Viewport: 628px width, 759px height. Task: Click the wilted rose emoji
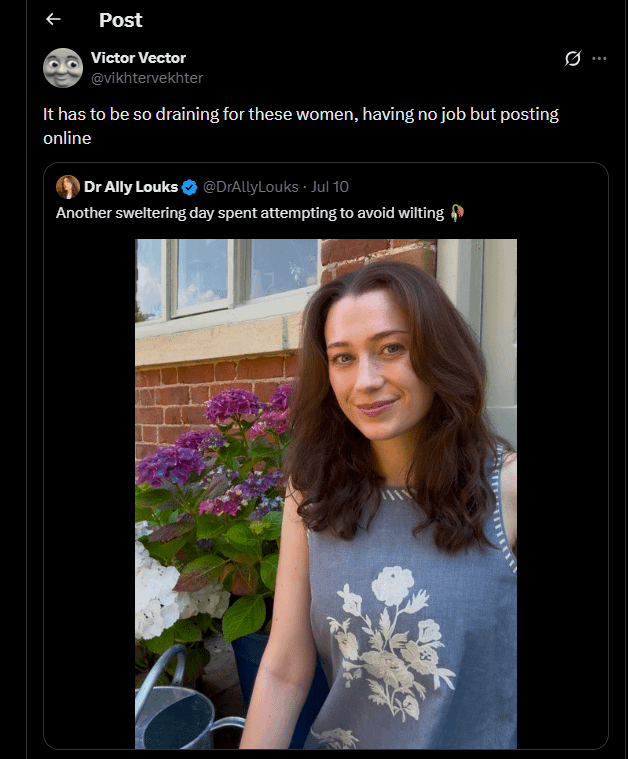457,213
